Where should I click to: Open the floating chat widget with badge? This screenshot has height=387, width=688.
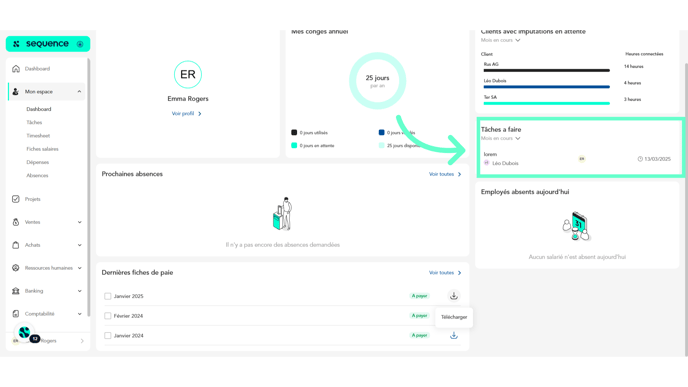click(25, 333)
